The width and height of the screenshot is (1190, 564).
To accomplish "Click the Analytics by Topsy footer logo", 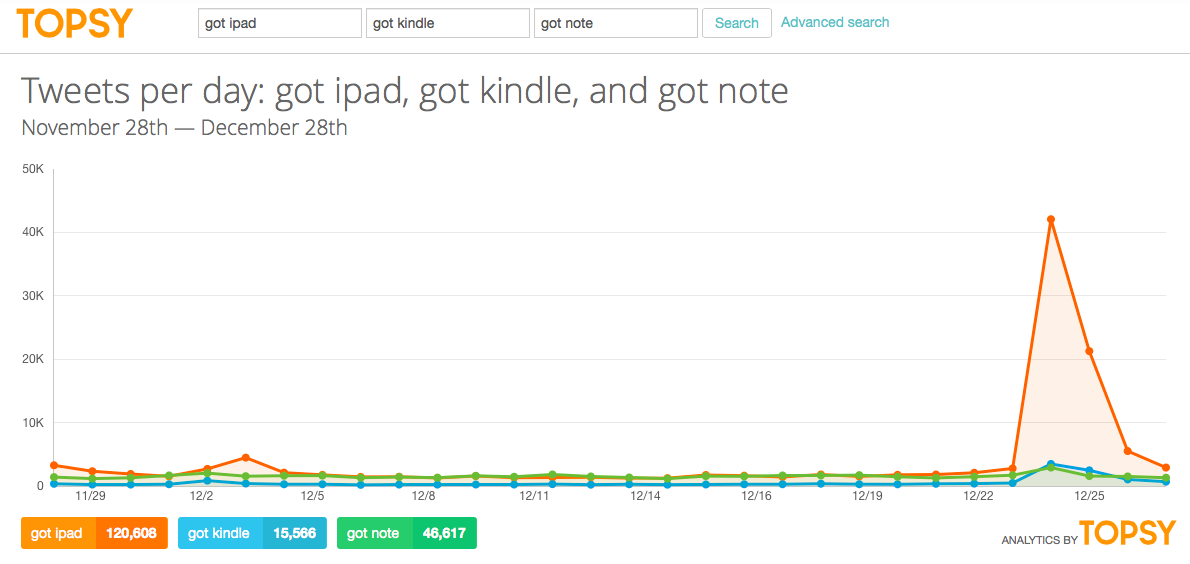I will click(x=1088, y=534).
